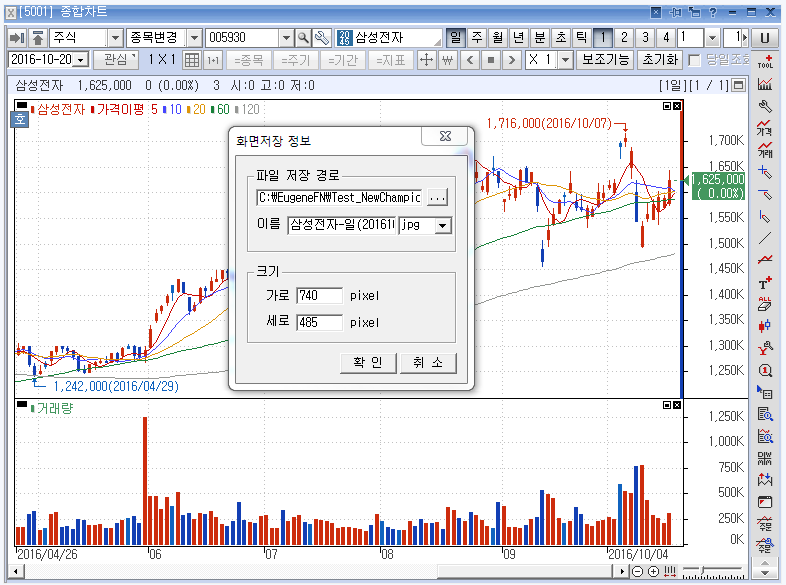786x585 pixels.
Task: Click the 취소 cancel button
Action: coord(428,363)
